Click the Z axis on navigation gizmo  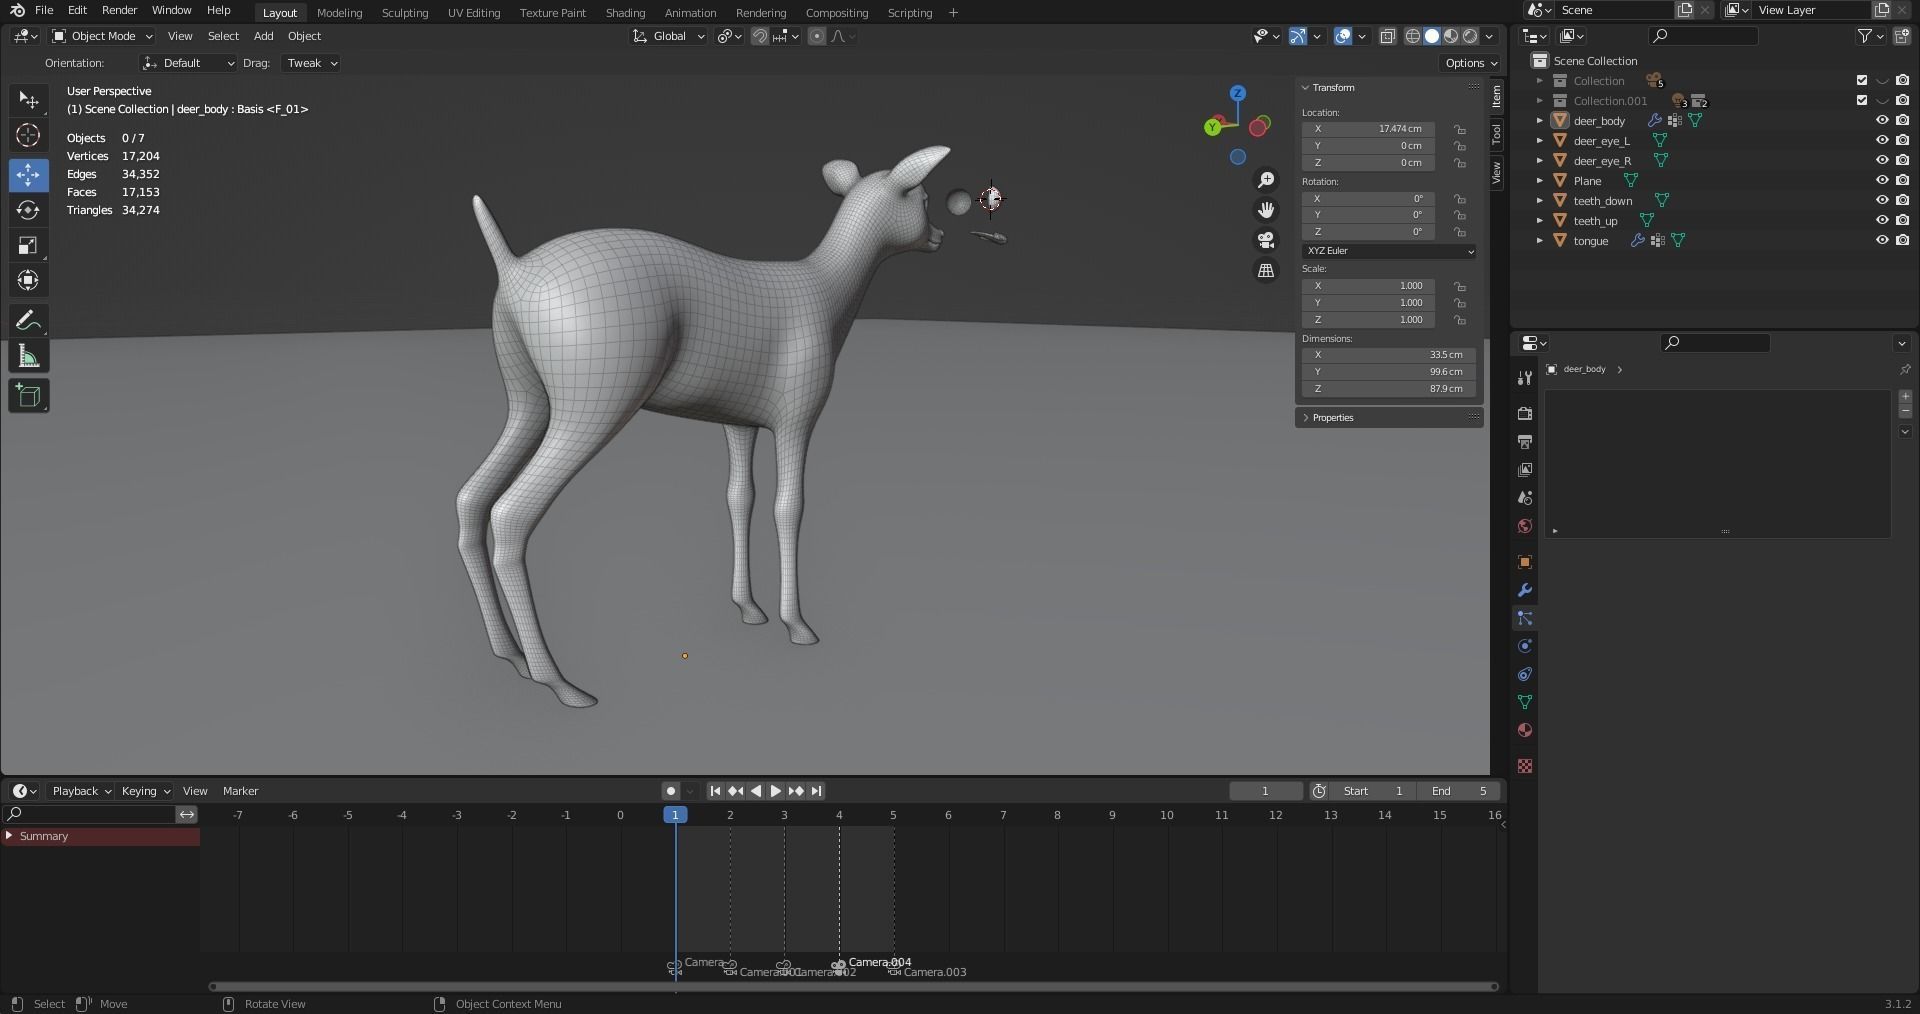tap(1238, 93)
